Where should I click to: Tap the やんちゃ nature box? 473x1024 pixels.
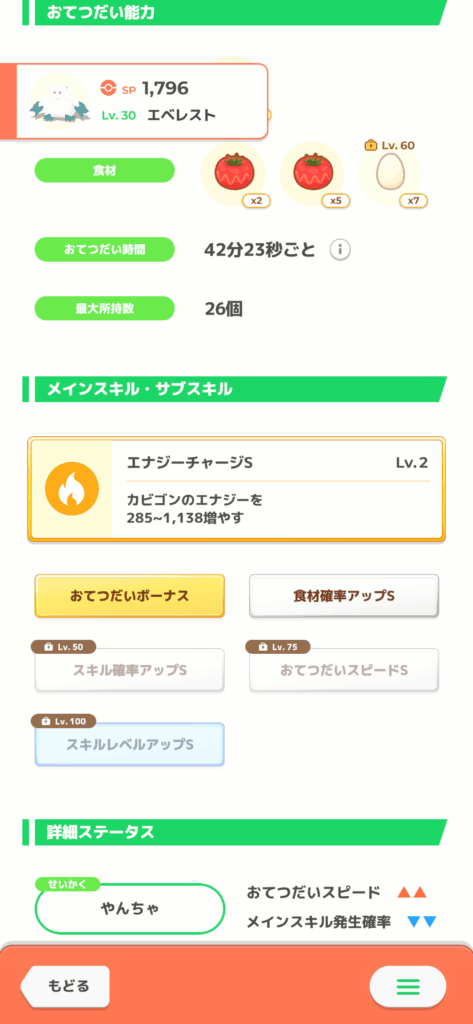(x=129, y=908)
